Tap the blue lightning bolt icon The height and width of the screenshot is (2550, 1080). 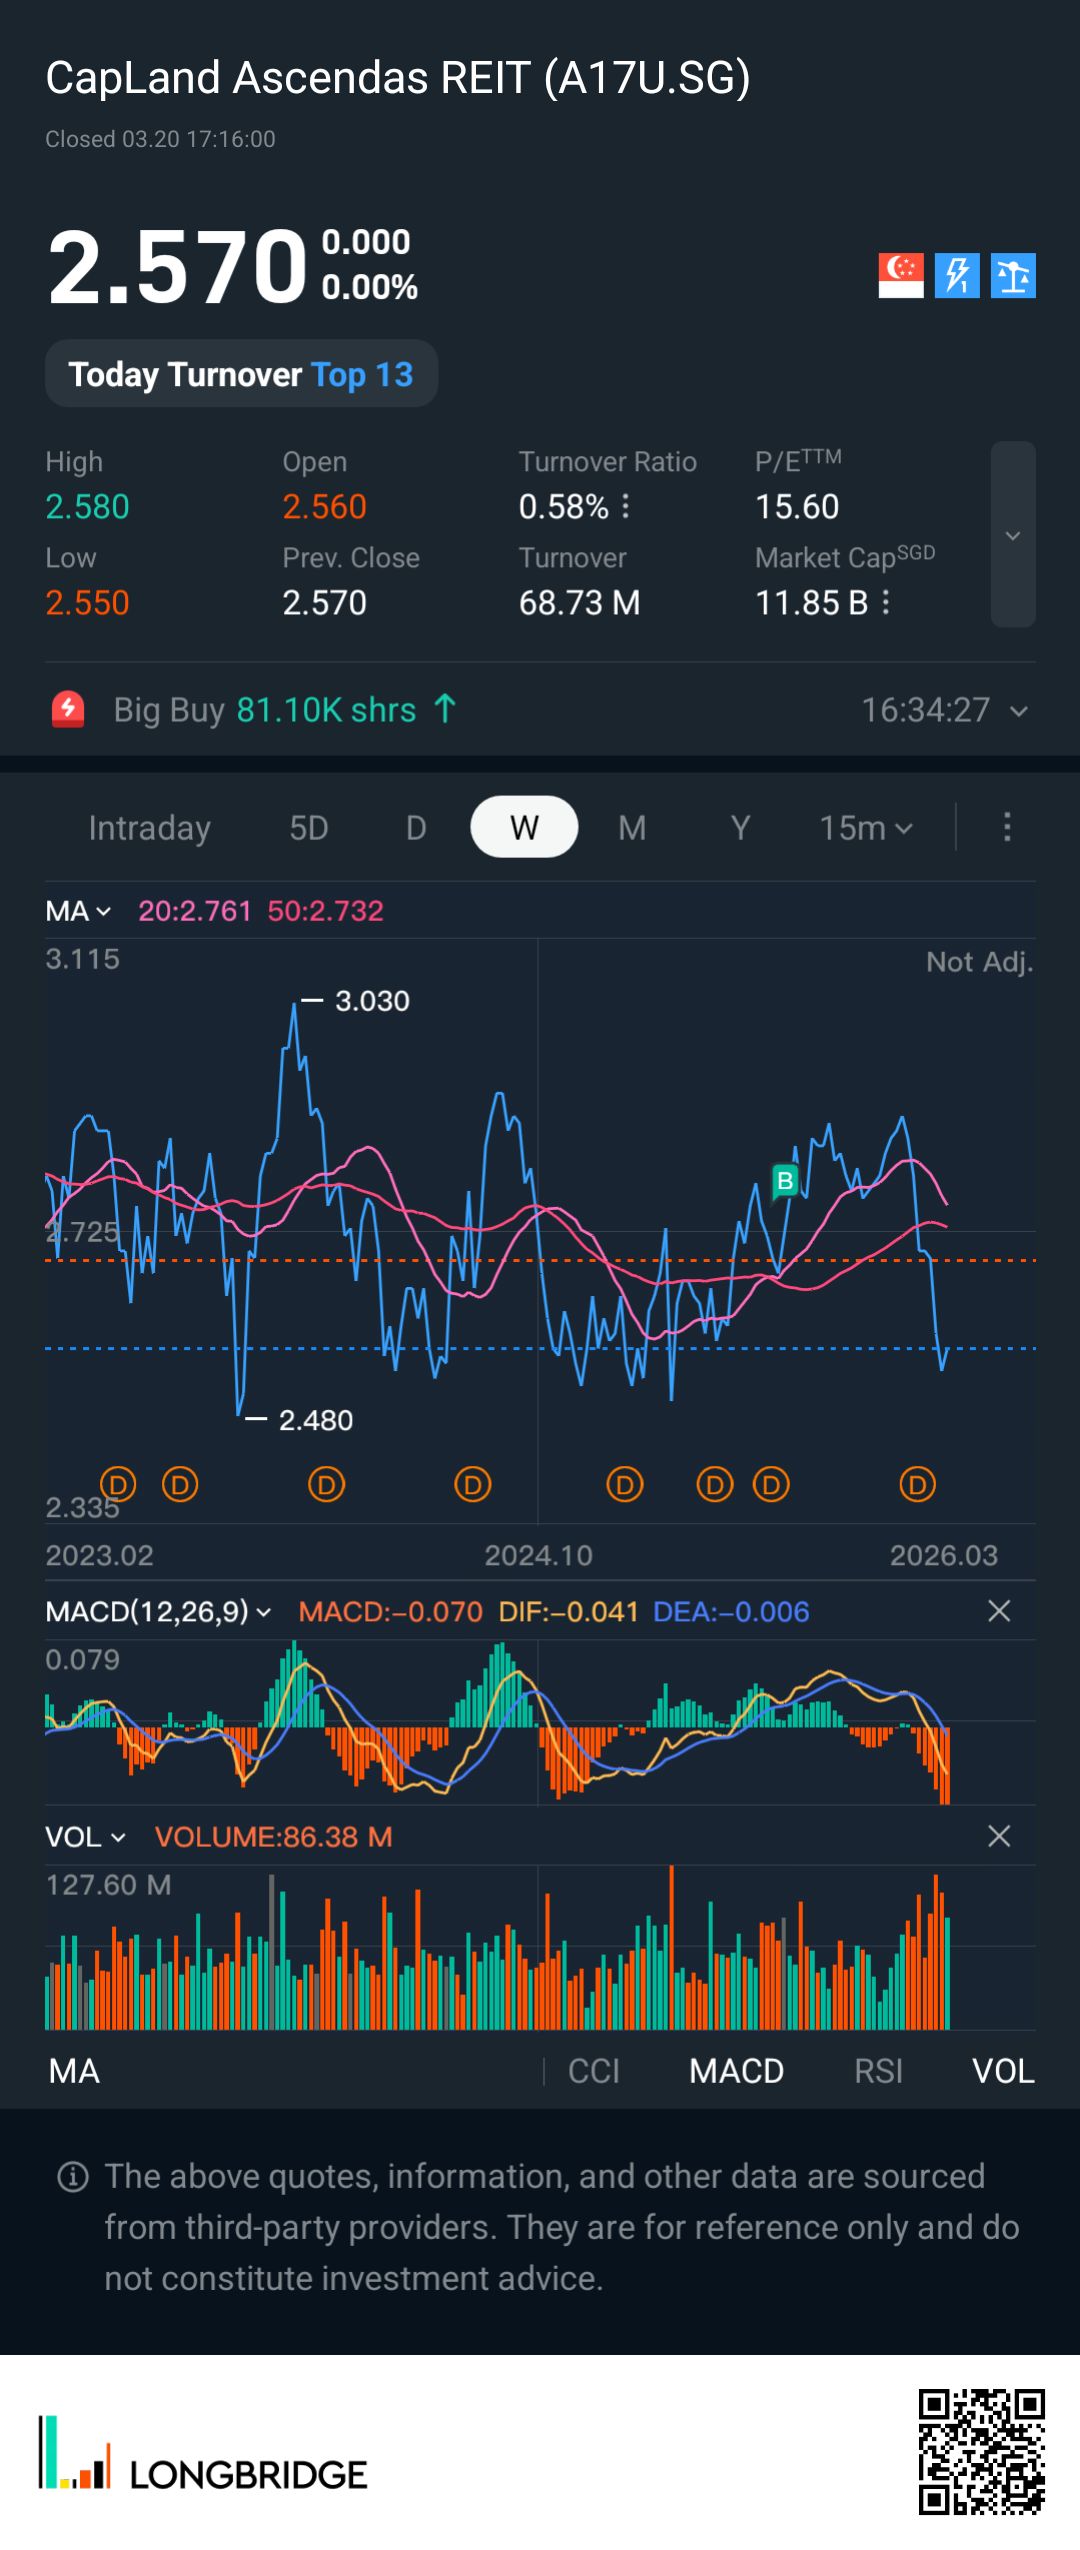[x=957, y=275]
